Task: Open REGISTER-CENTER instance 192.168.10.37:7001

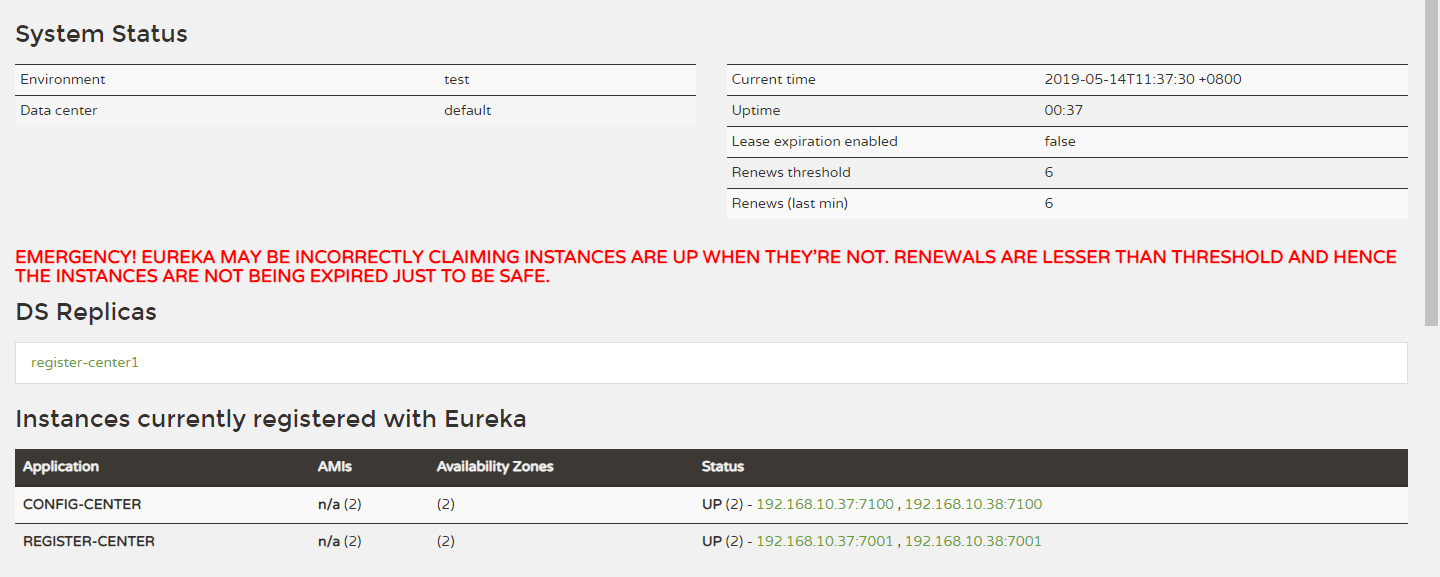Action: [x=824, y=542]
